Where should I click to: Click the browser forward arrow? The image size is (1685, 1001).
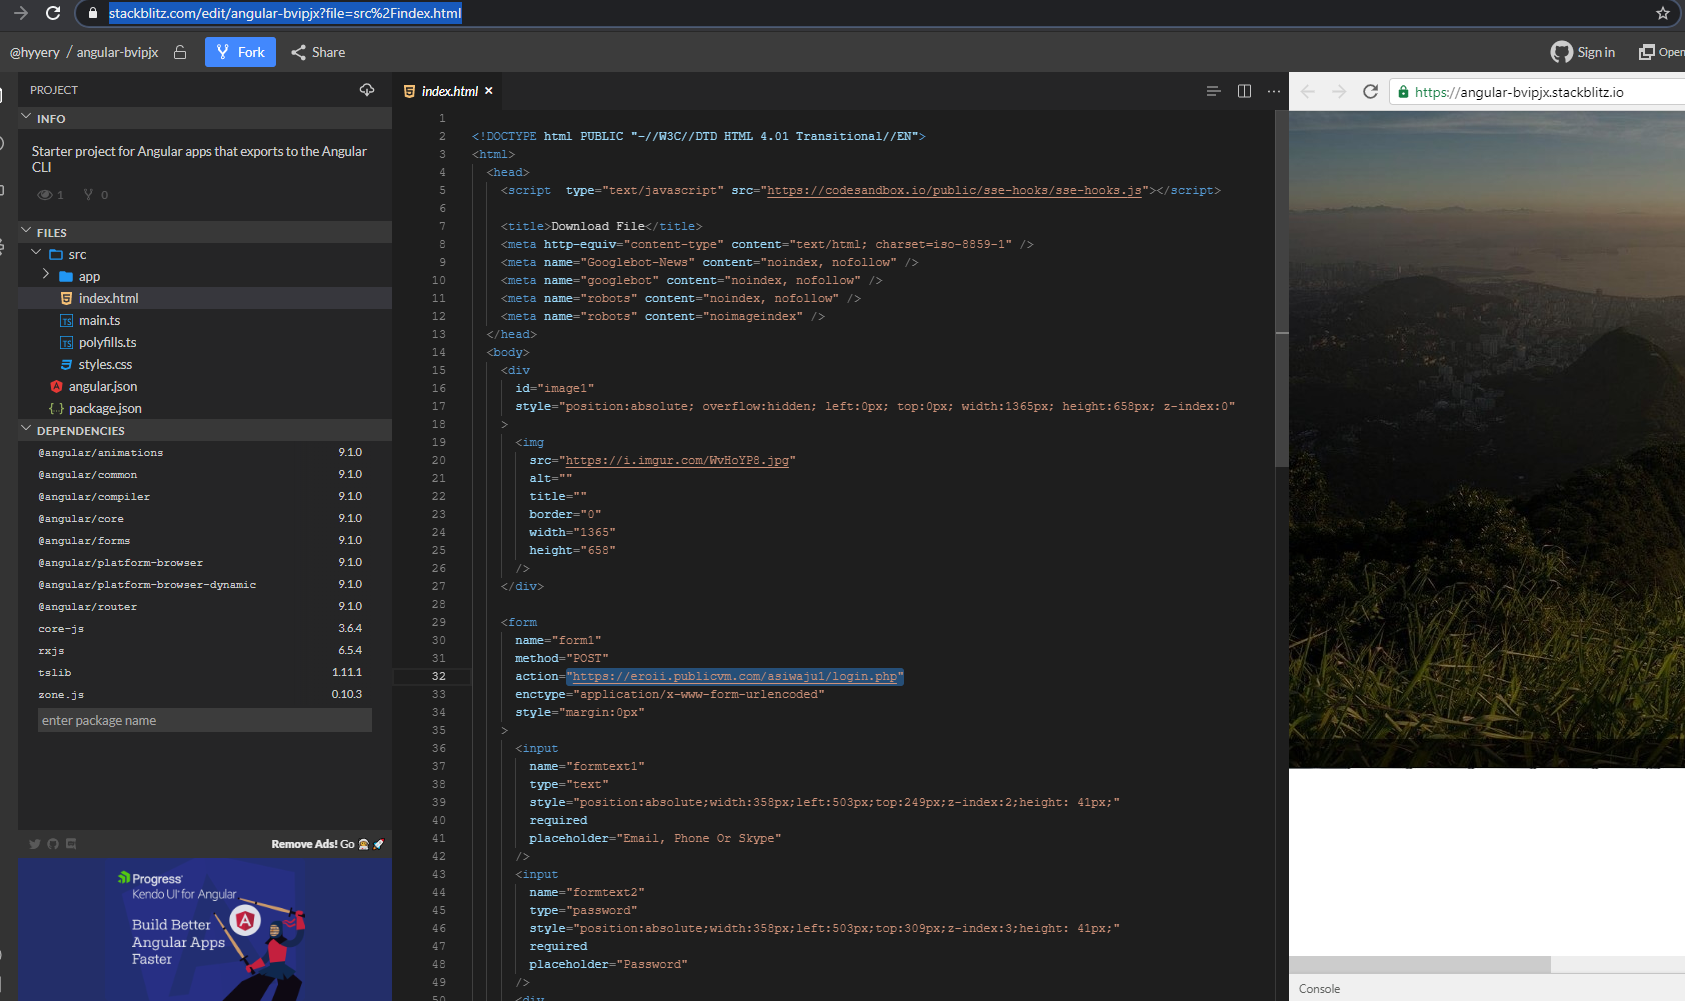coord(21,13)
